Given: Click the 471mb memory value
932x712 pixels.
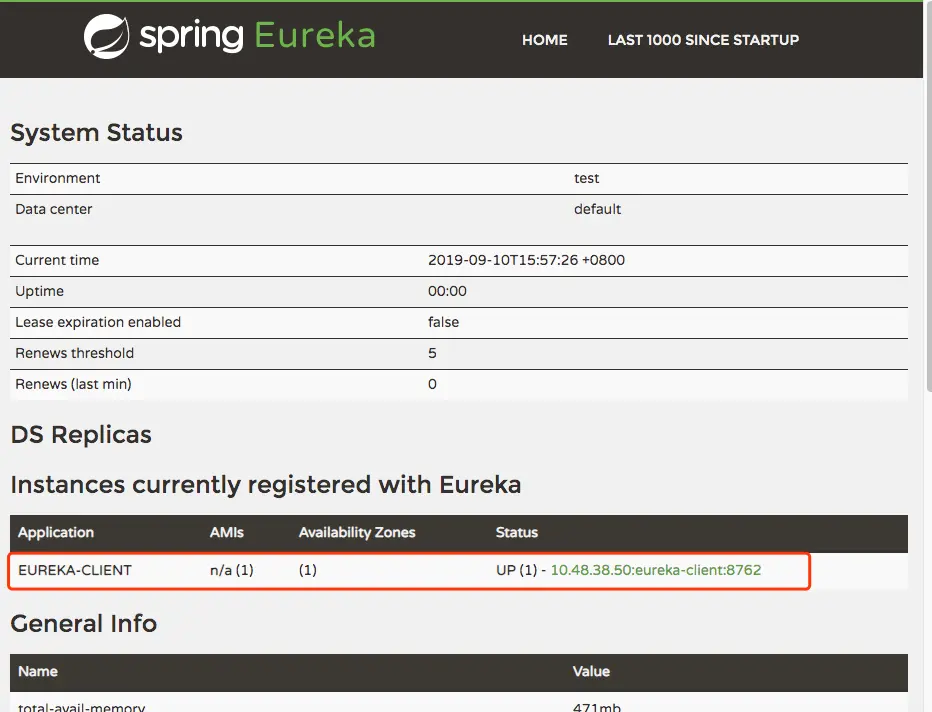Looking at the screenshot, I should [x=597, y=707].
